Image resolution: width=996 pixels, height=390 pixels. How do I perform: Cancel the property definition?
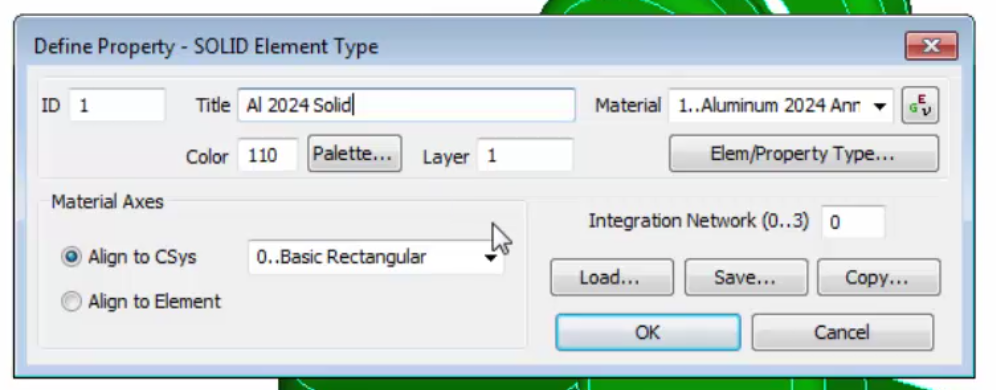843,332
